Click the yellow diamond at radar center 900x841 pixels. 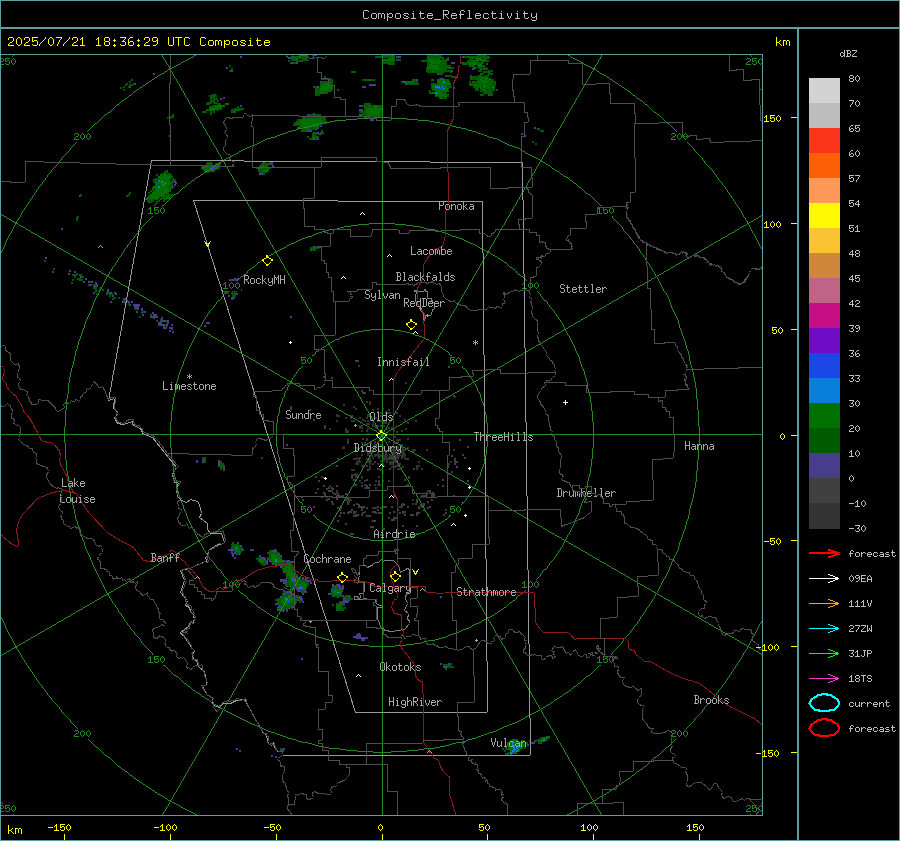(x=381, y=436)
